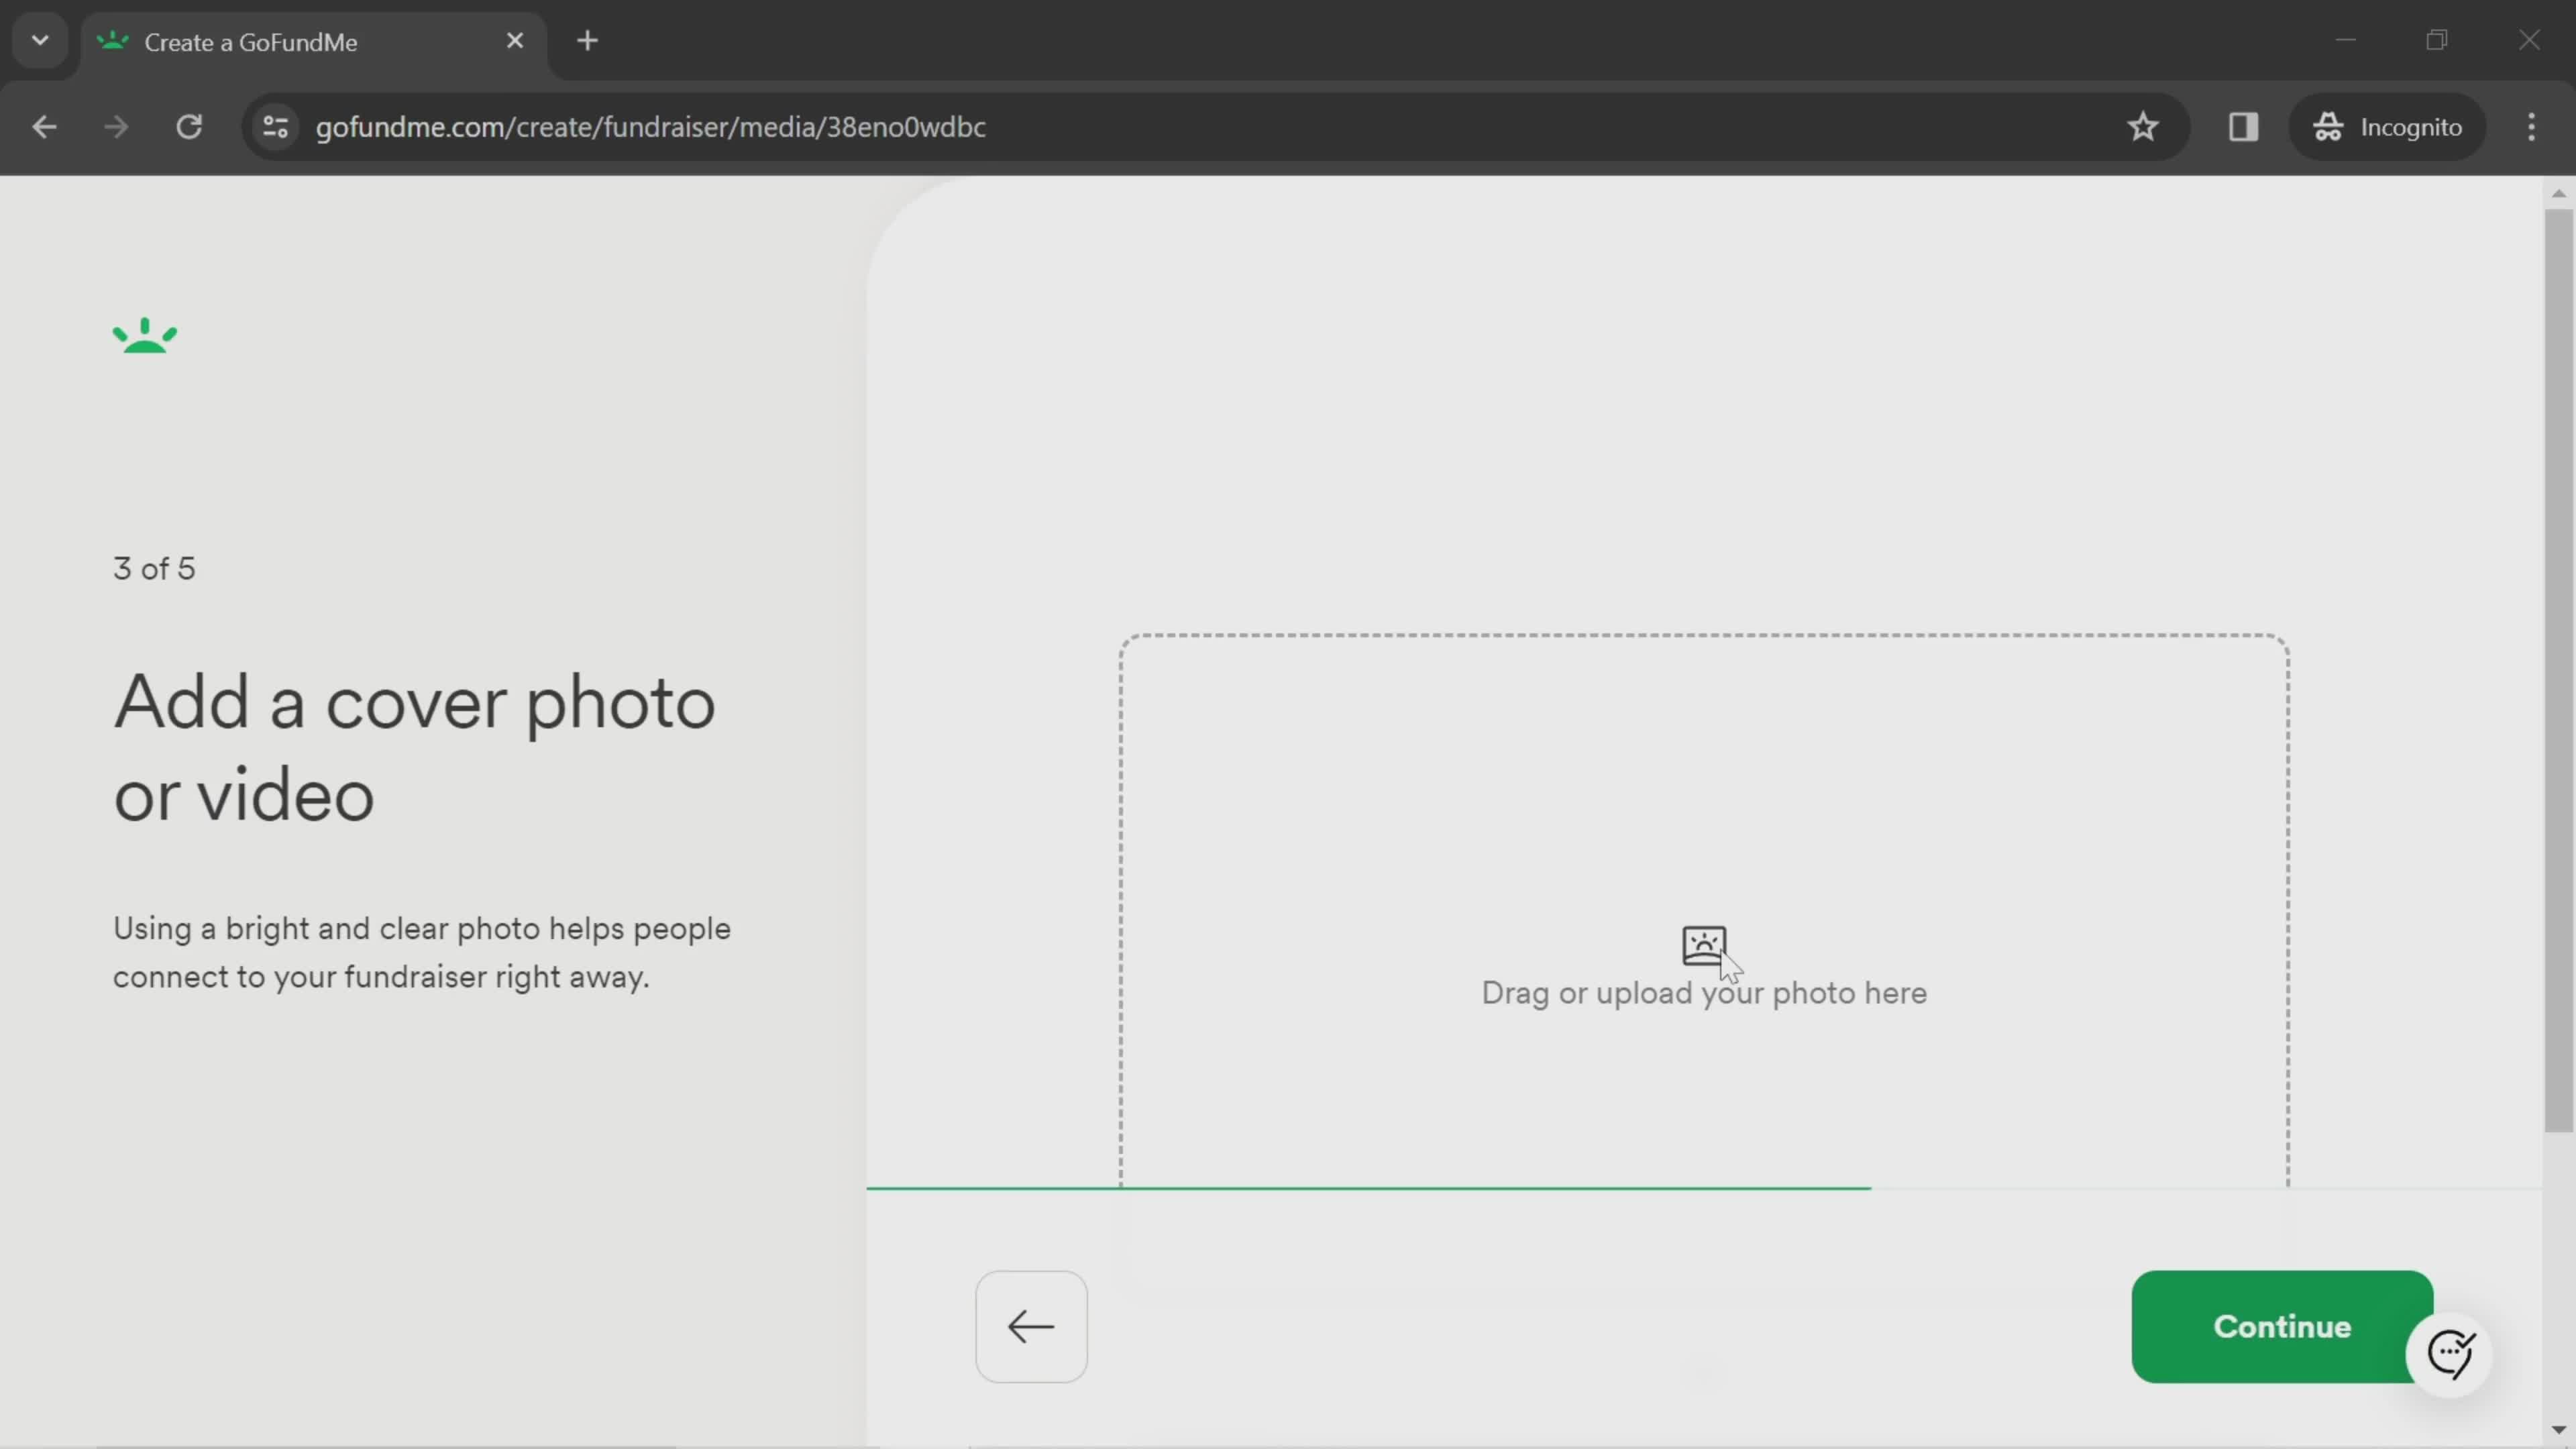Image resolution: width=2576 pixels, height=1449 pixels.
Task: Open the tab search dropdown
Action: point(40,41)
